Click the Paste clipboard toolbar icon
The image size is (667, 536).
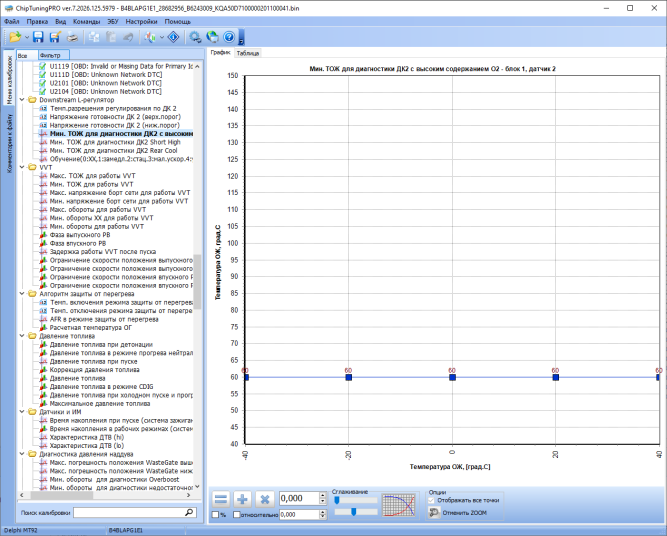[x=111, y=37]
